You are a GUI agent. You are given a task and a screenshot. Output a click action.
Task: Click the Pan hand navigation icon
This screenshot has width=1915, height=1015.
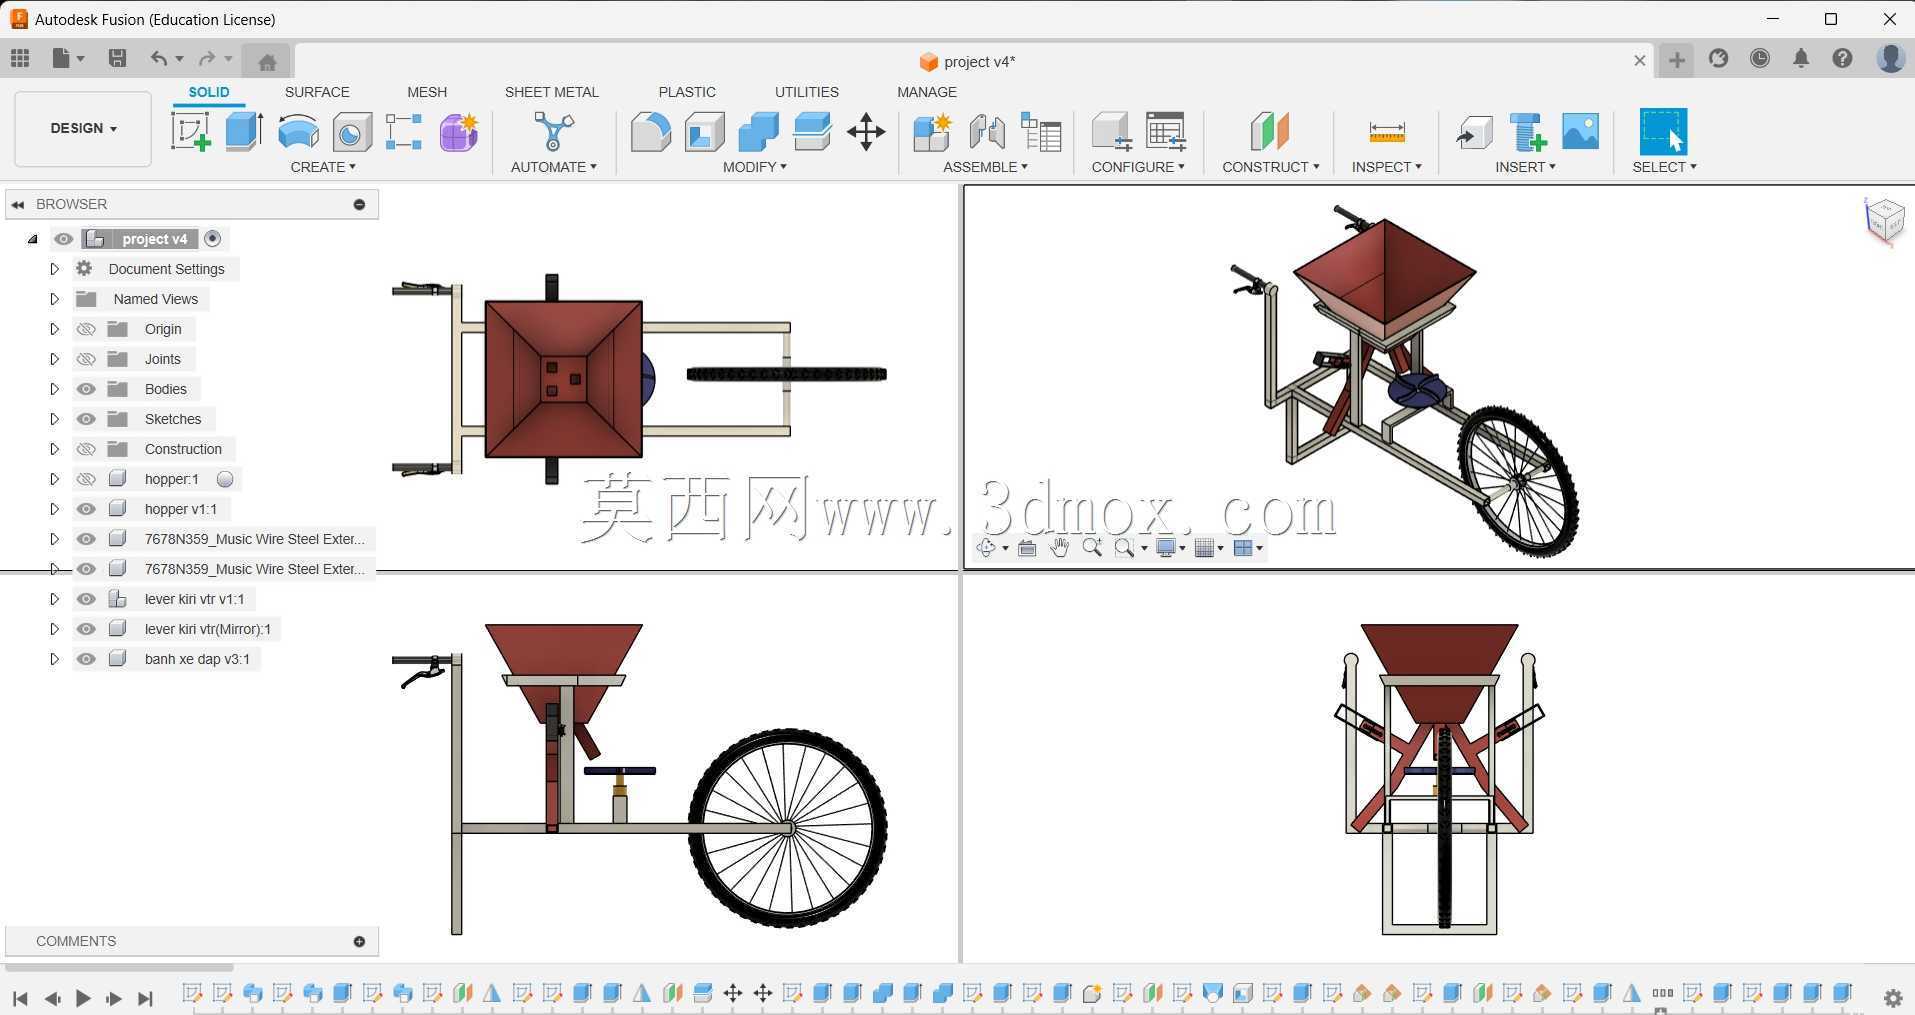click(1059, 547)
